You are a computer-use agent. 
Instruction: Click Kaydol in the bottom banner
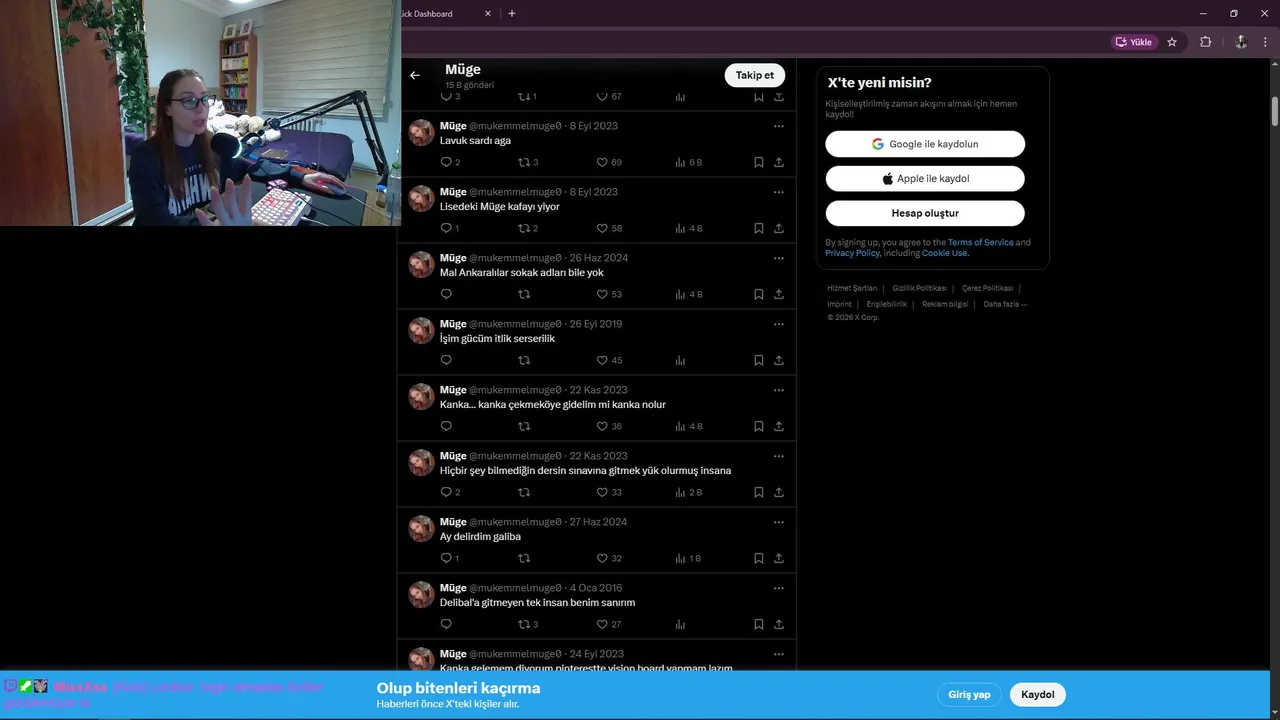[1038, 694]
